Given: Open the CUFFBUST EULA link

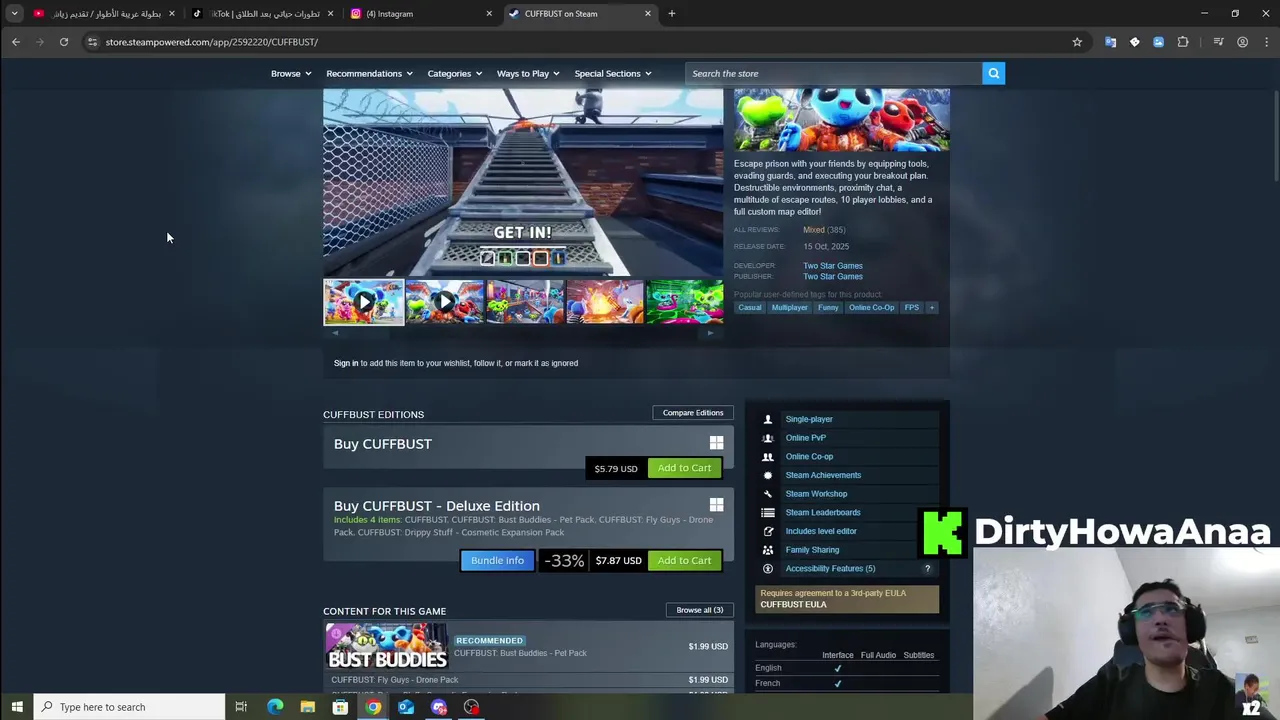Looking at the screenshot, I should [793, 605].
